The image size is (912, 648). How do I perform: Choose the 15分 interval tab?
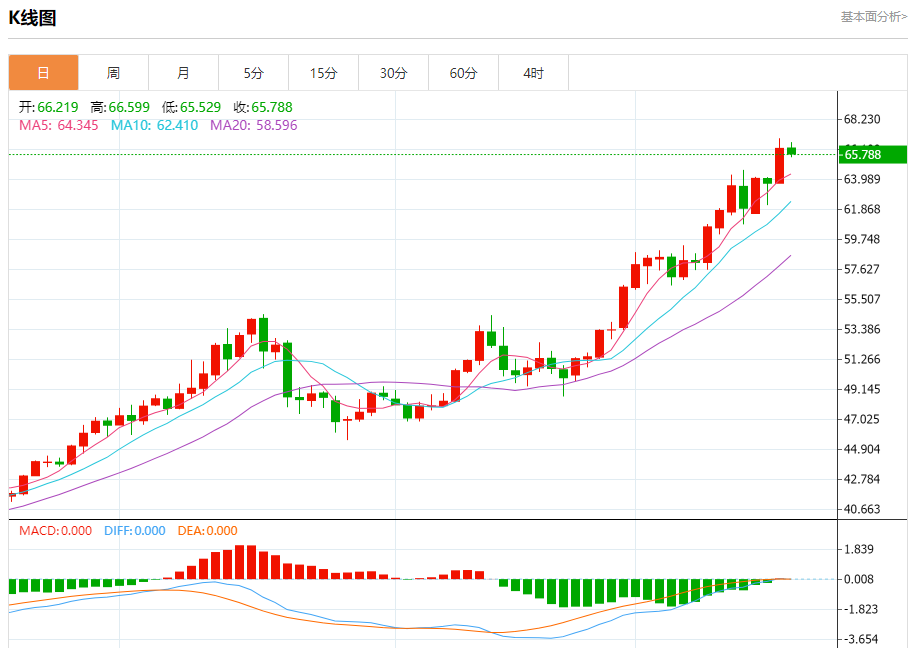coord(323,73)
